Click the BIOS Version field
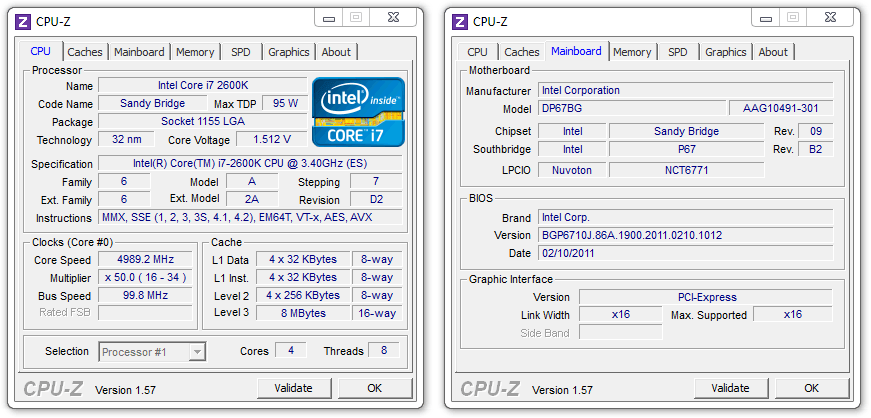 (x=685, y=235)
